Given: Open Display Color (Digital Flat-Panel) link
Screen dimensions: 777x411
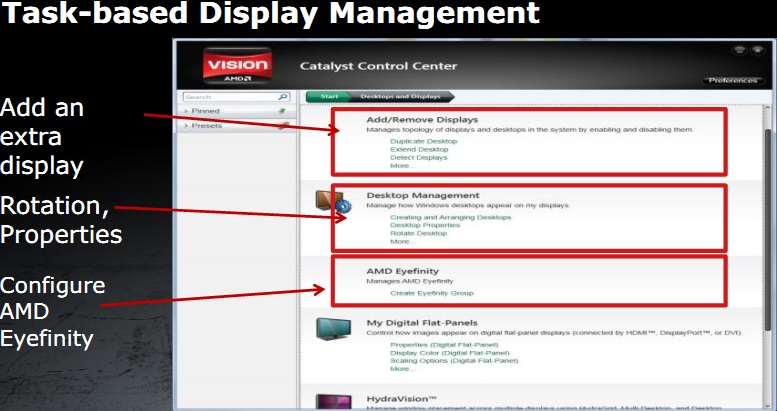Looking at the screenshot, I should [449, 353].
